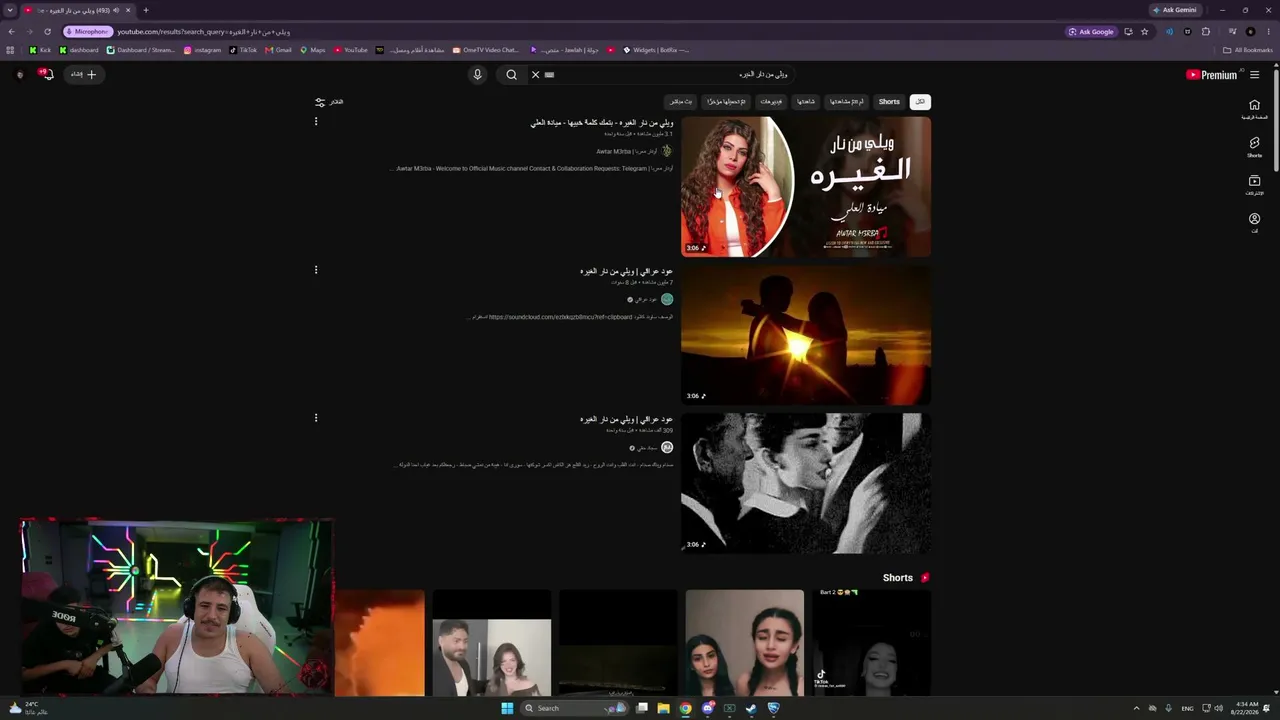This screenshot has width=1280, height=720.
Task: Mute the tab via speaker icon
Action: [116, 10]
